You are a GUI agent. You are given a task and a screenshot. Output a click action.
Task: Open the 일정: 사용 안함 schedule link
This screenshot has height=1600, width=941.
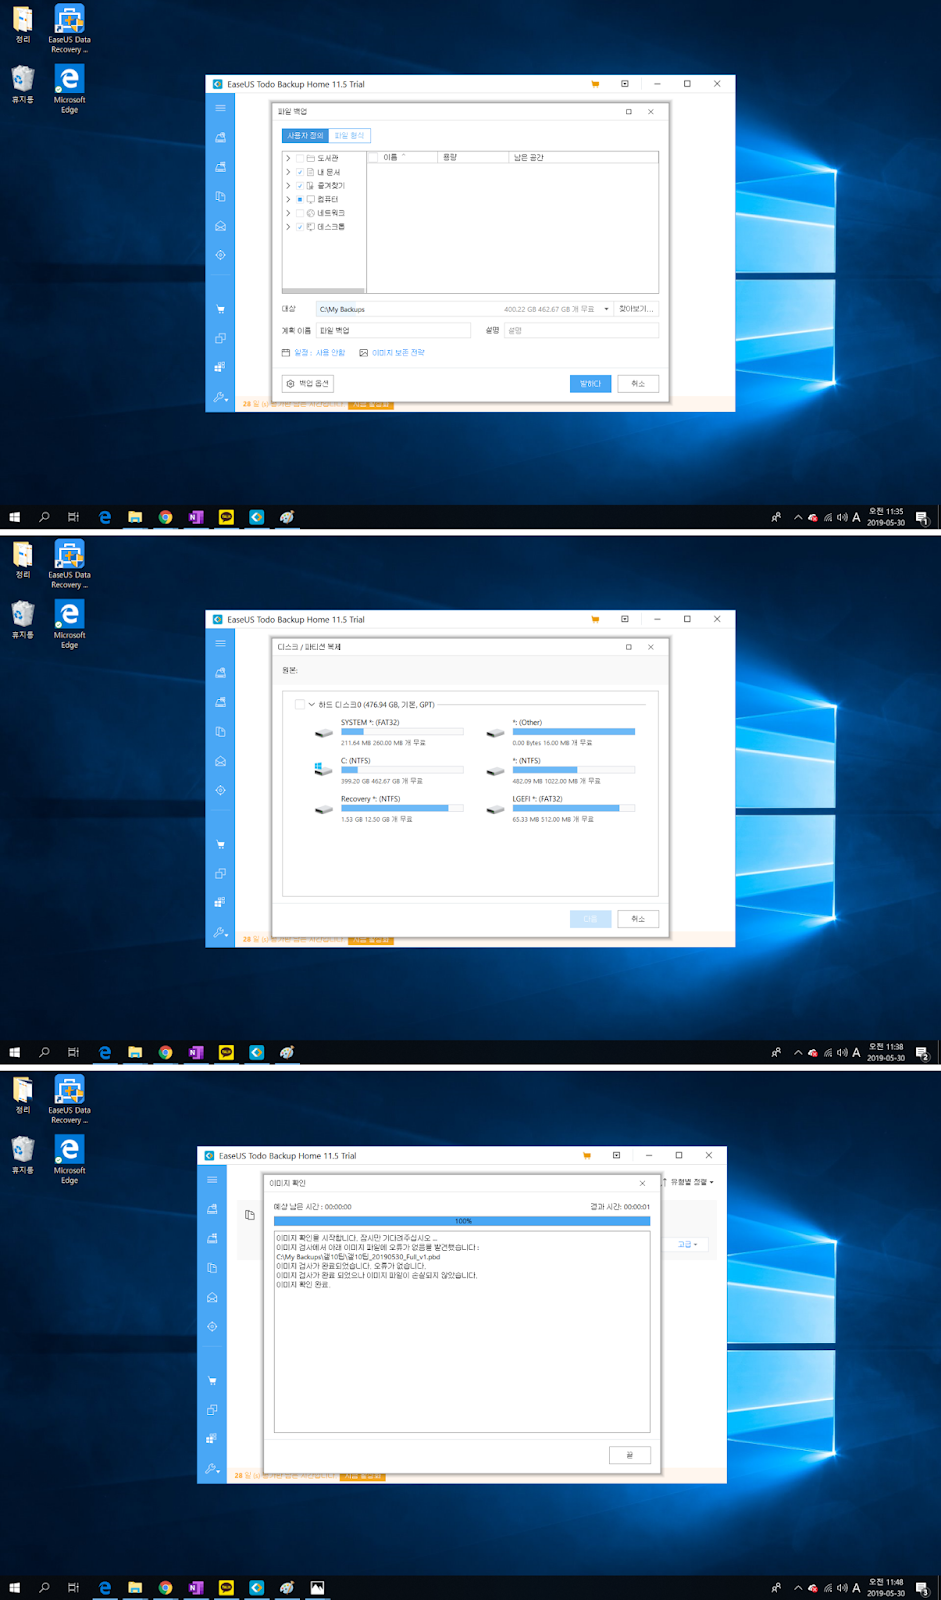point(313,353)
